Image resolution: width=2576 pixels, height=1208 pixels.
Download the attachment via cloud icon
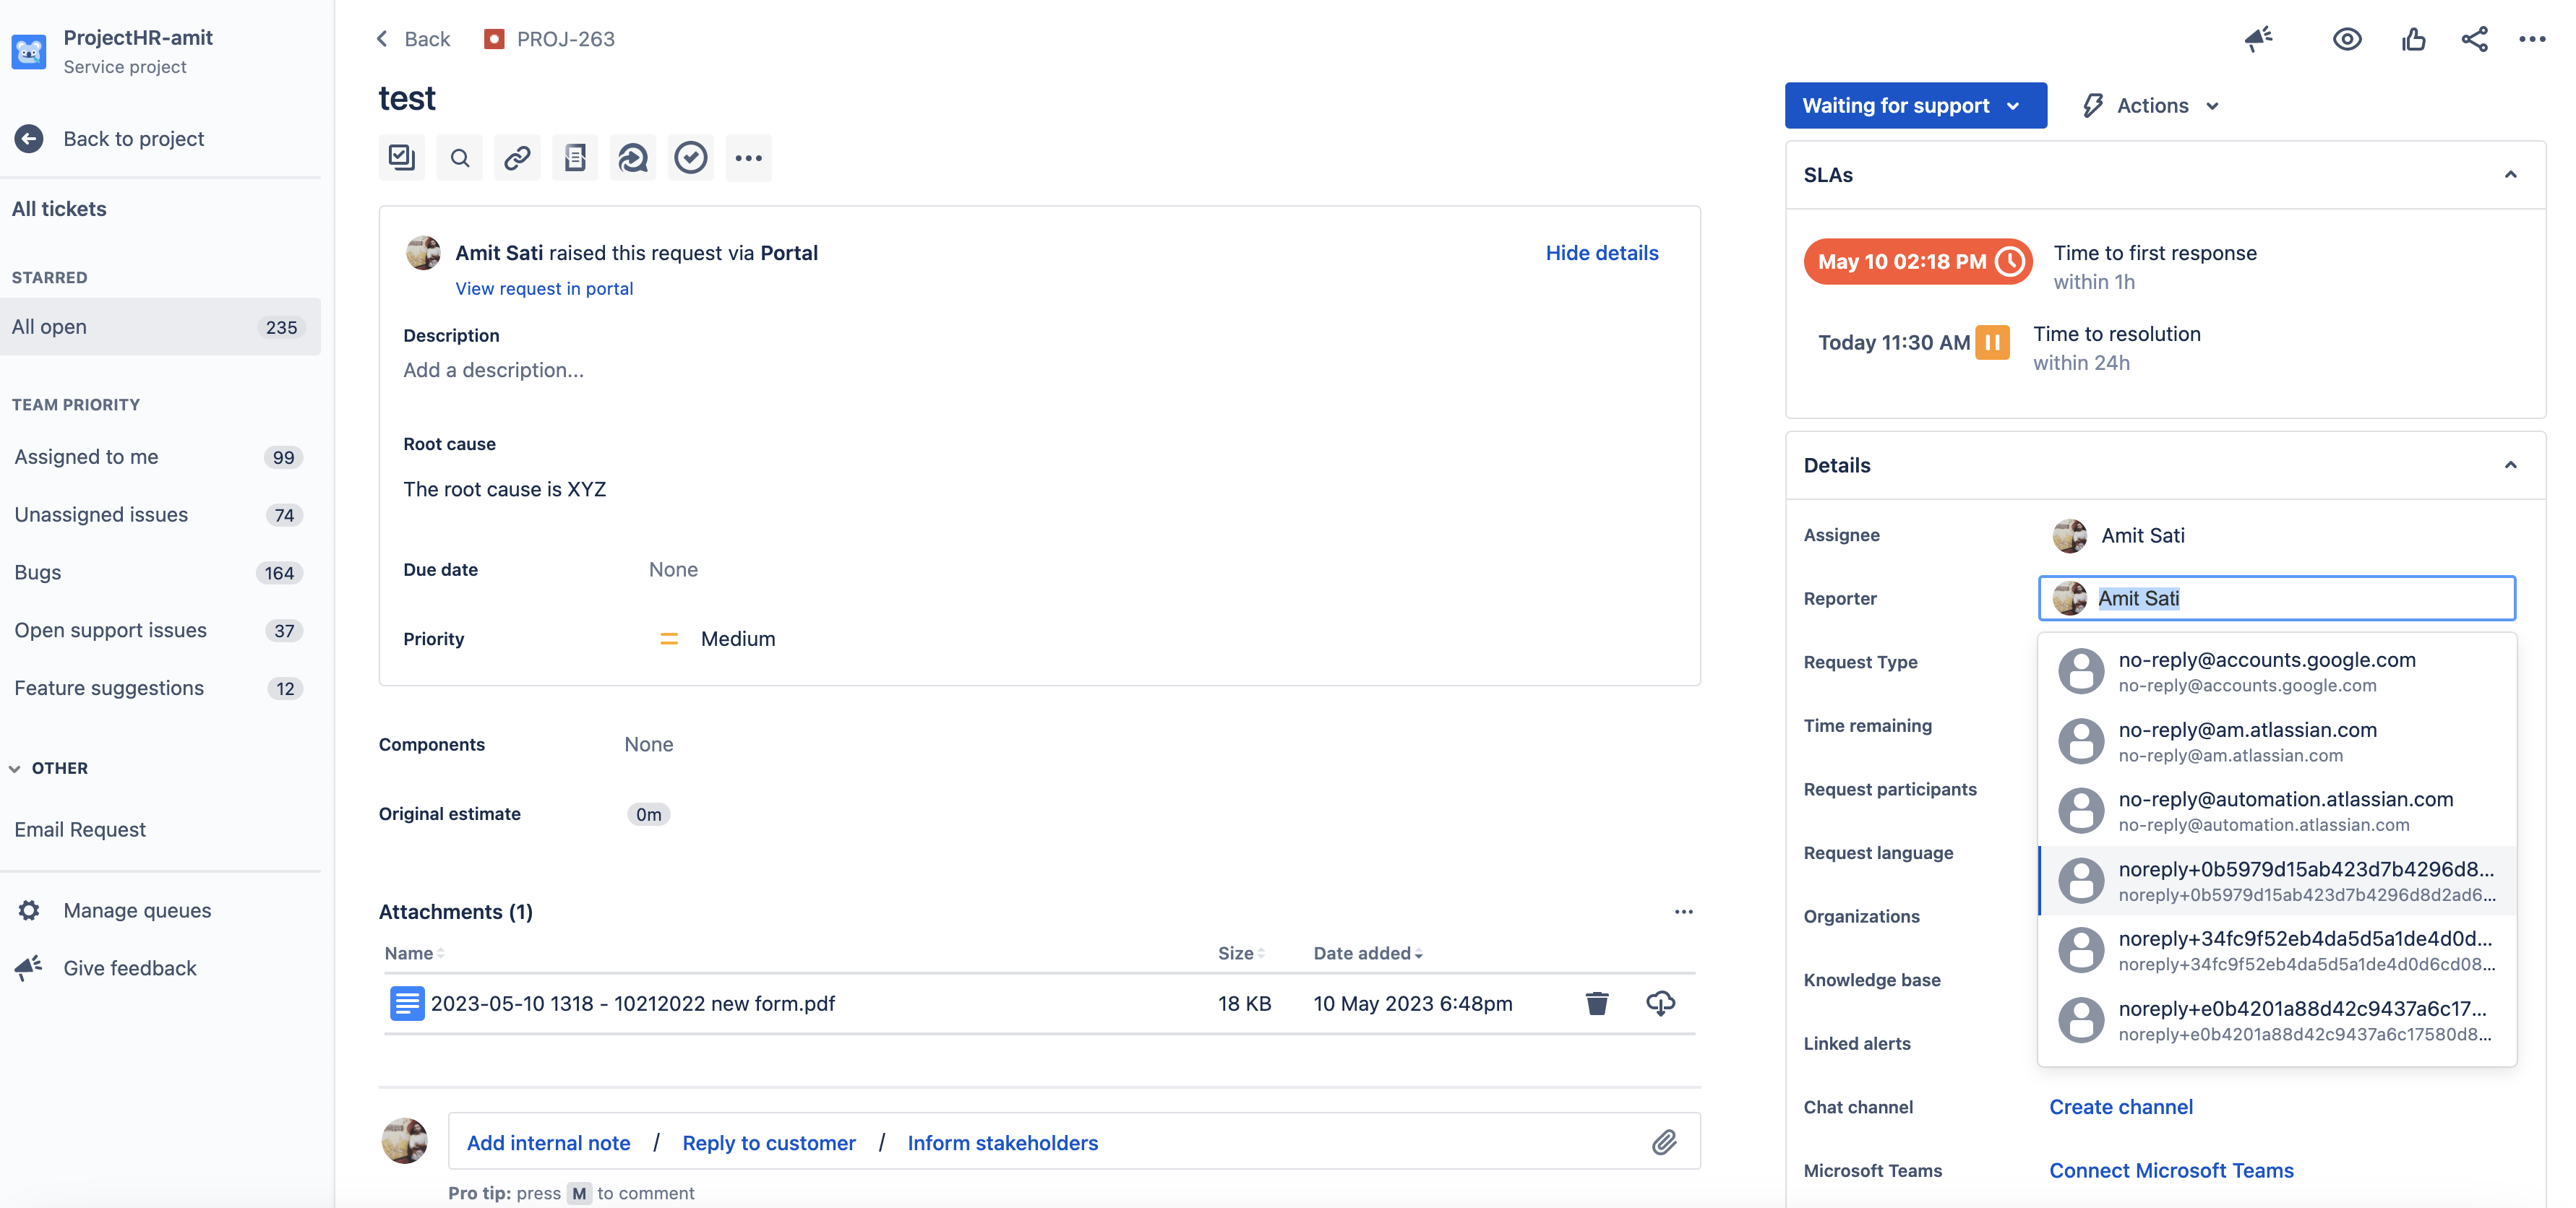1660,1003
